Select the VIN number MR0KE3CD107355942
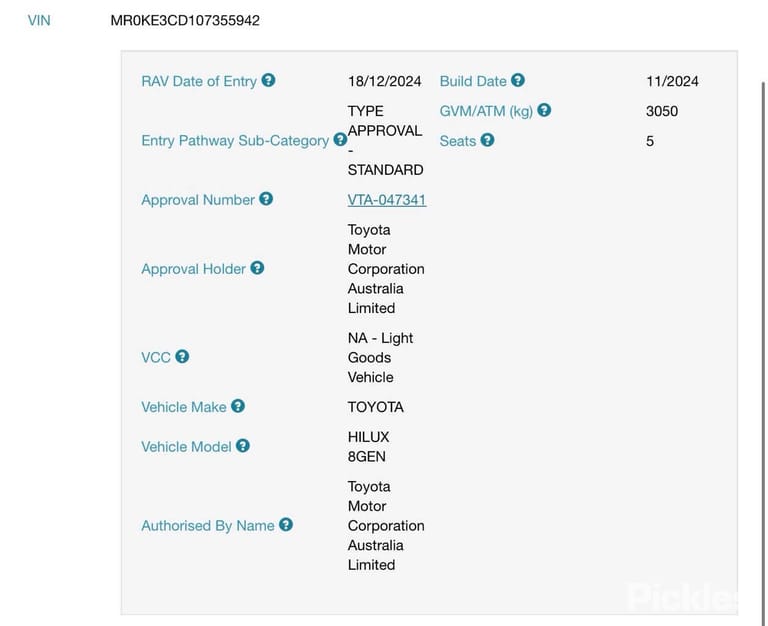This screenshot has height=626, width=768. tap(185, 21)
